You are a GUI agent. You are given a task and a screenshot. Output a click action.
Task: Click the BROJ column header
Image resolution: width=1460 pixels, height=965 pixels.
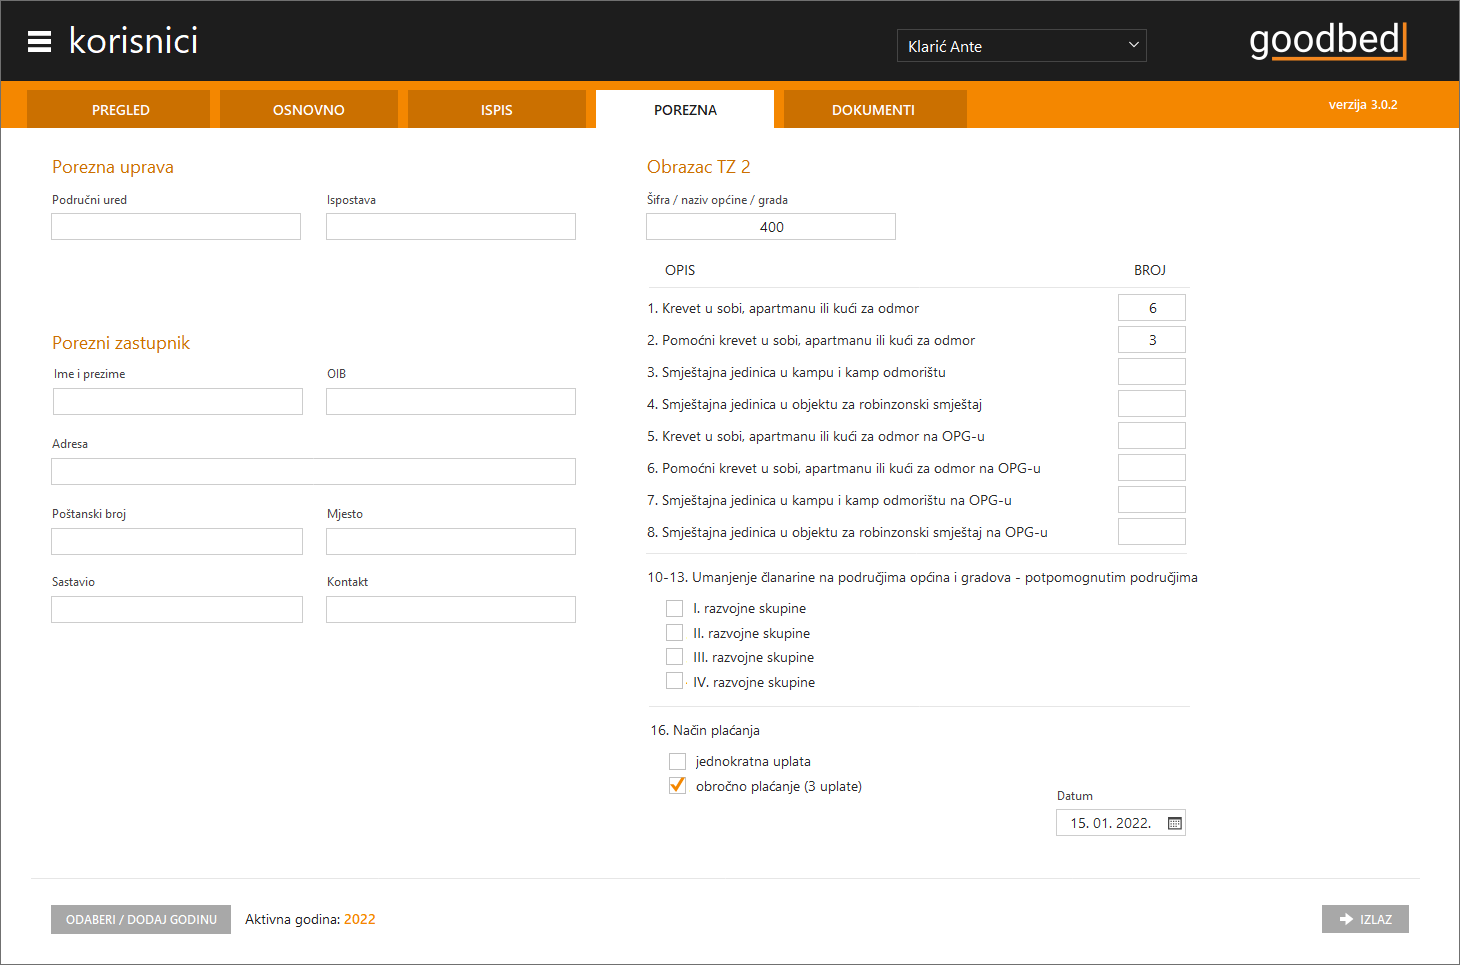[1150, 270]
